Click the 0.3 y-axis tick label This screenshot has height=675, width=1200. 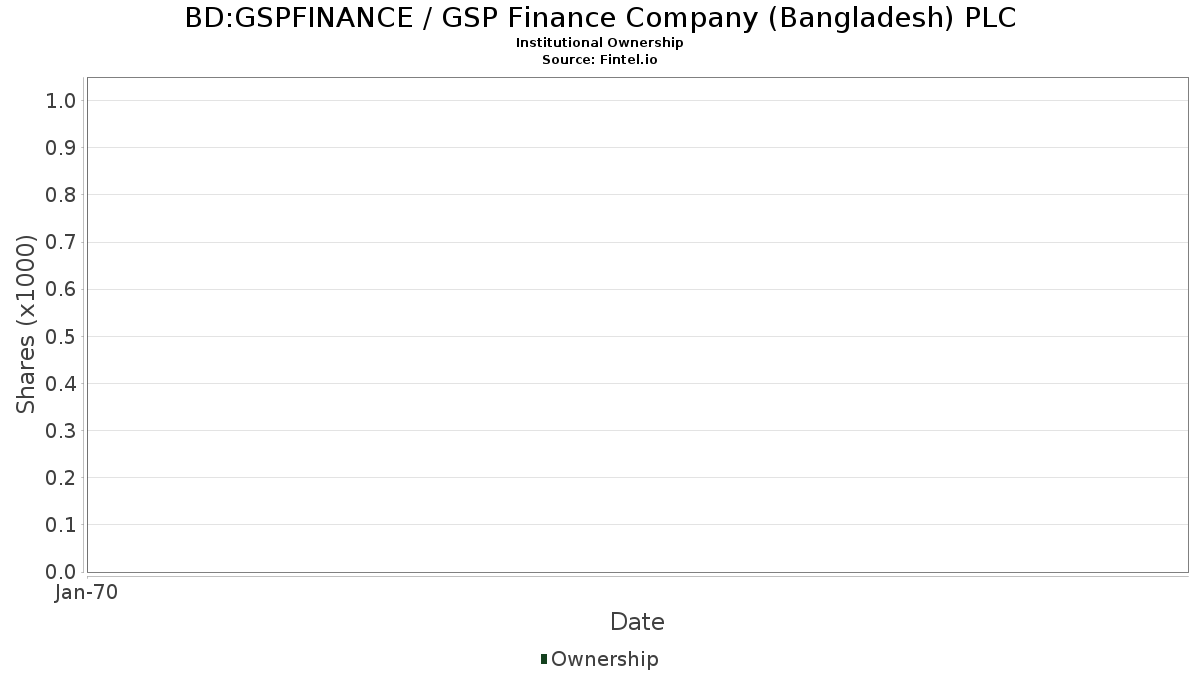(61, 431)
